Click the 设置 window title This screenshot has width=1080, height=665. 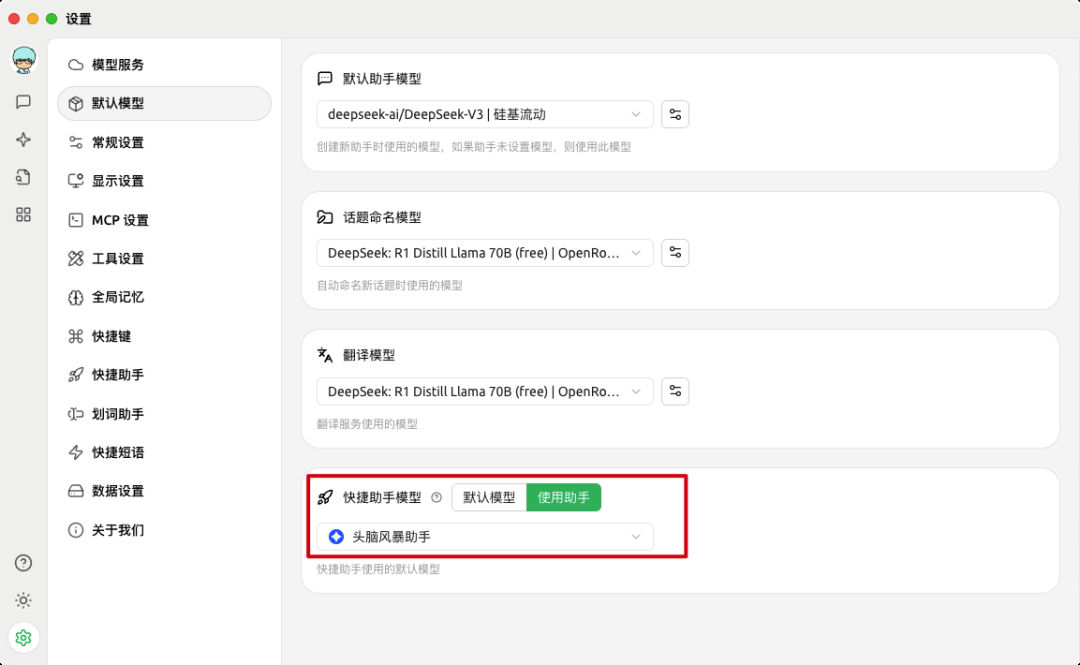(79, 19)
